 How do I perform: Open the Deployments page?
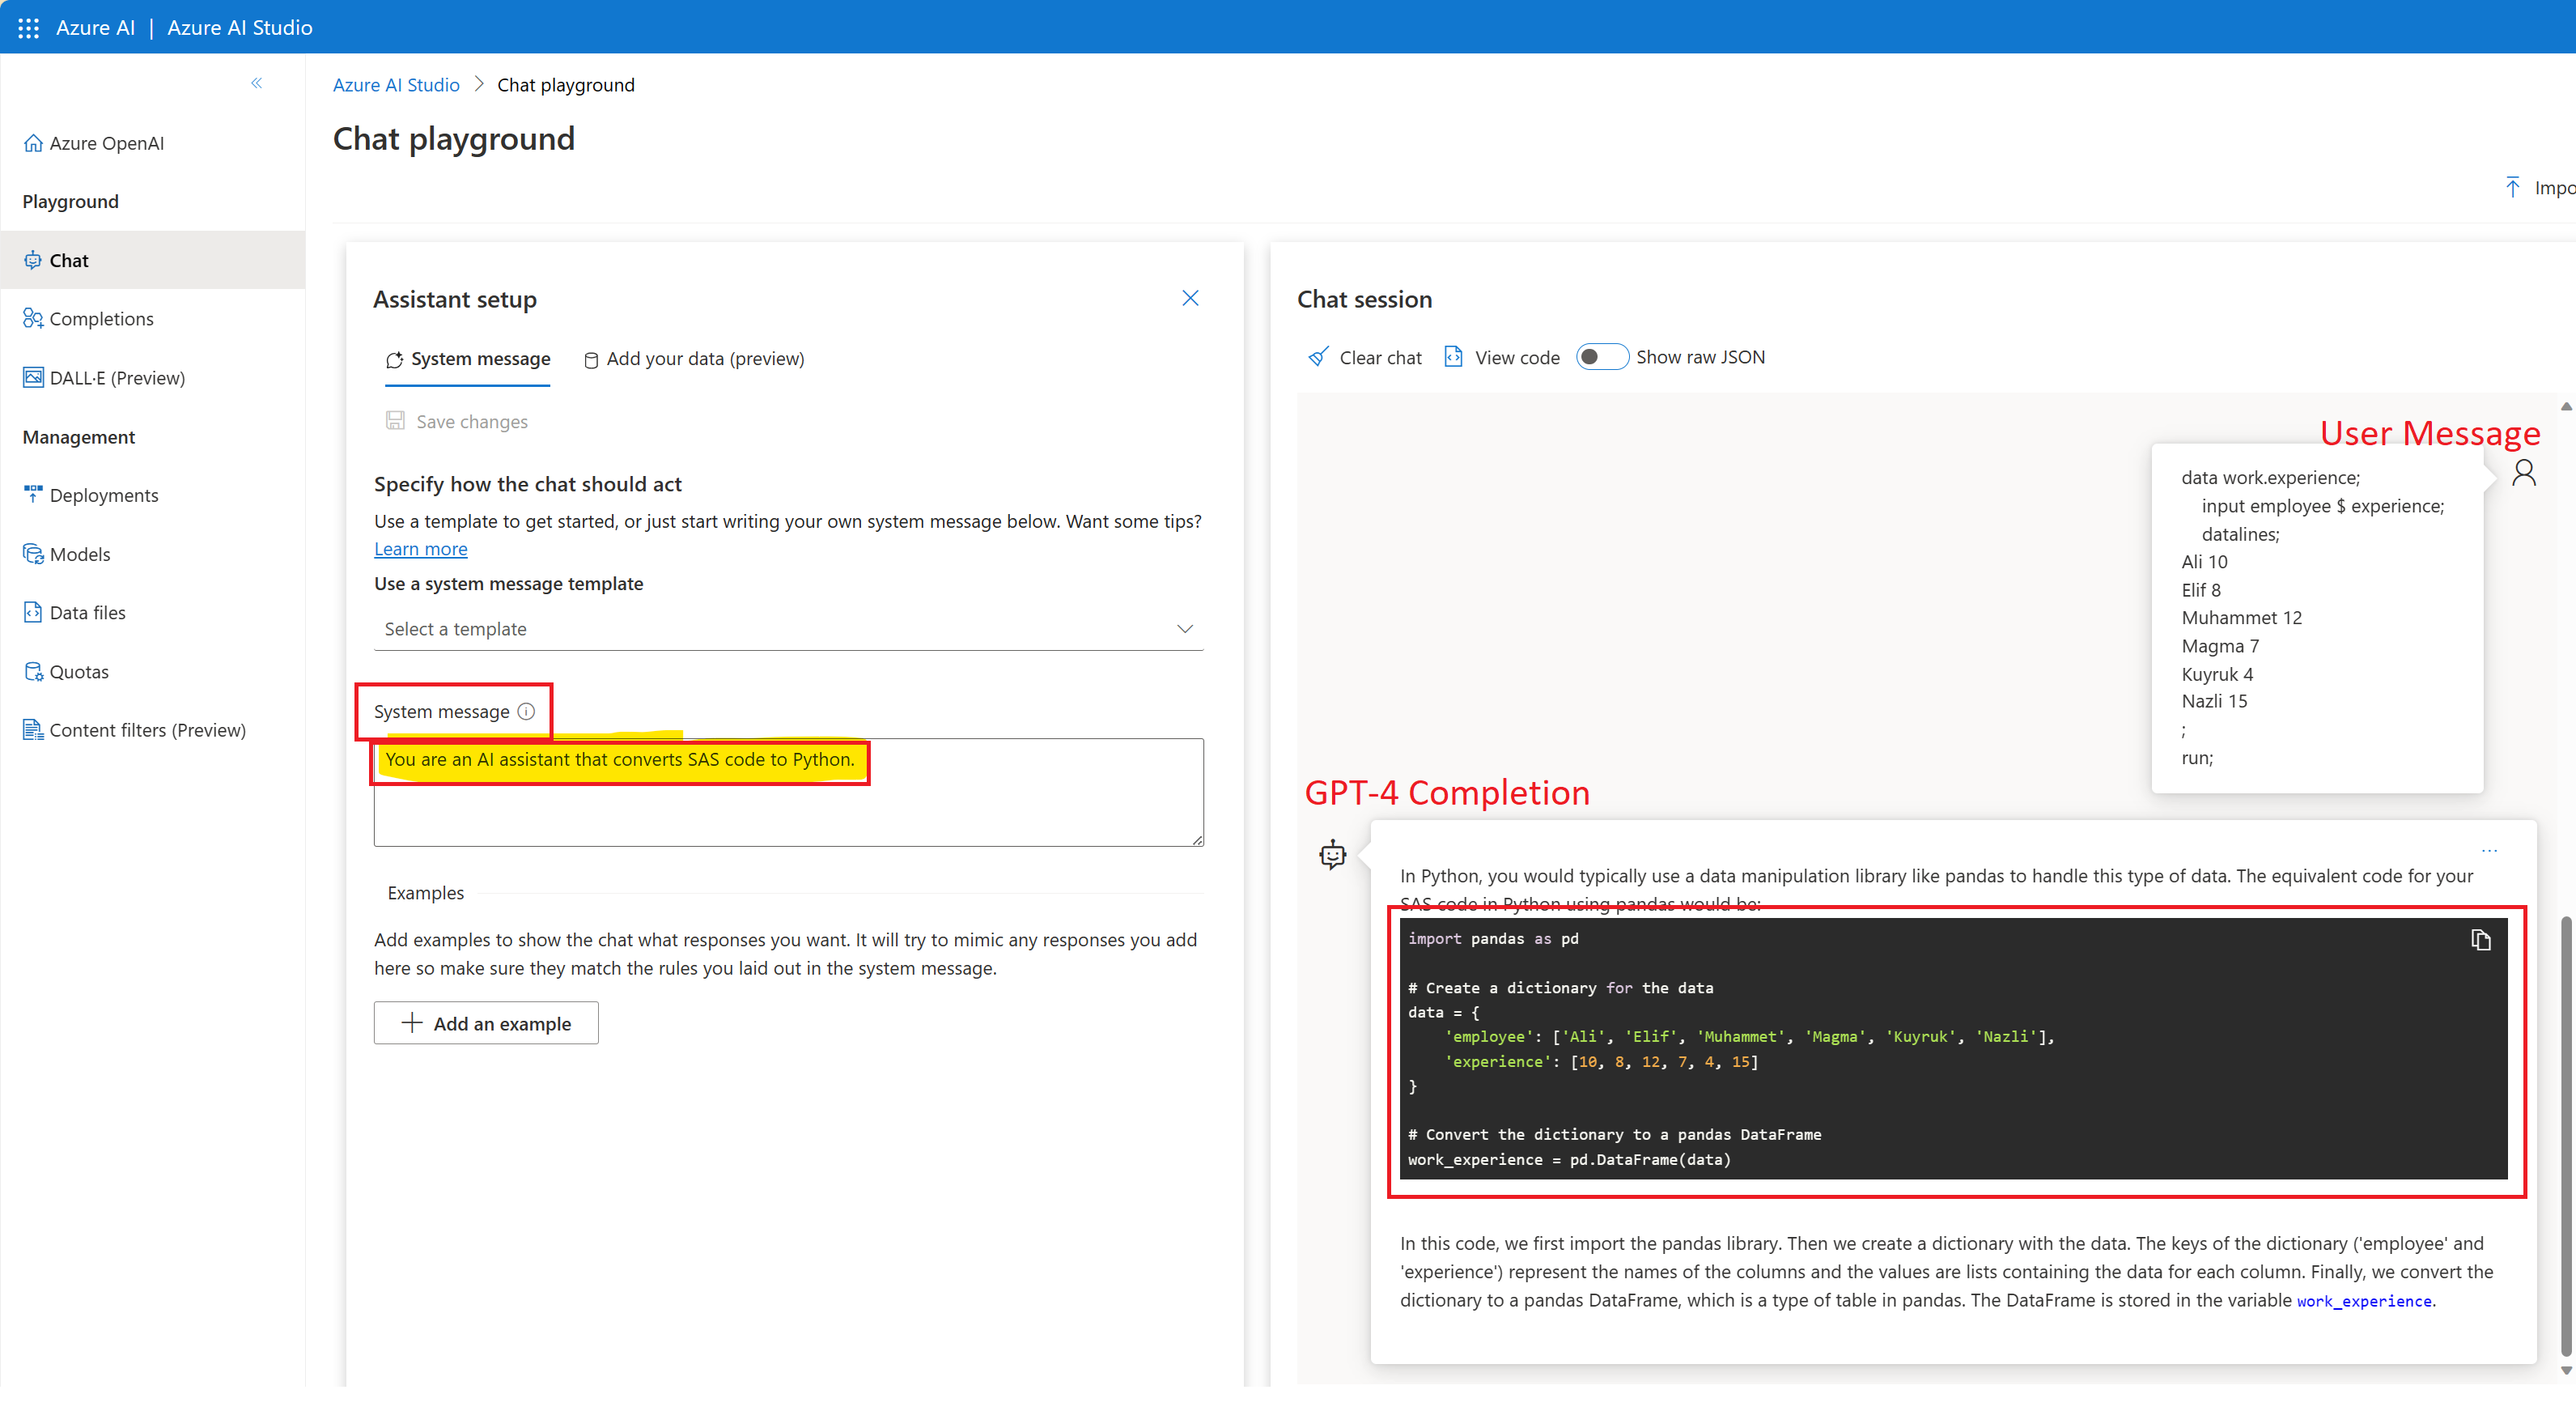(104, 494)
